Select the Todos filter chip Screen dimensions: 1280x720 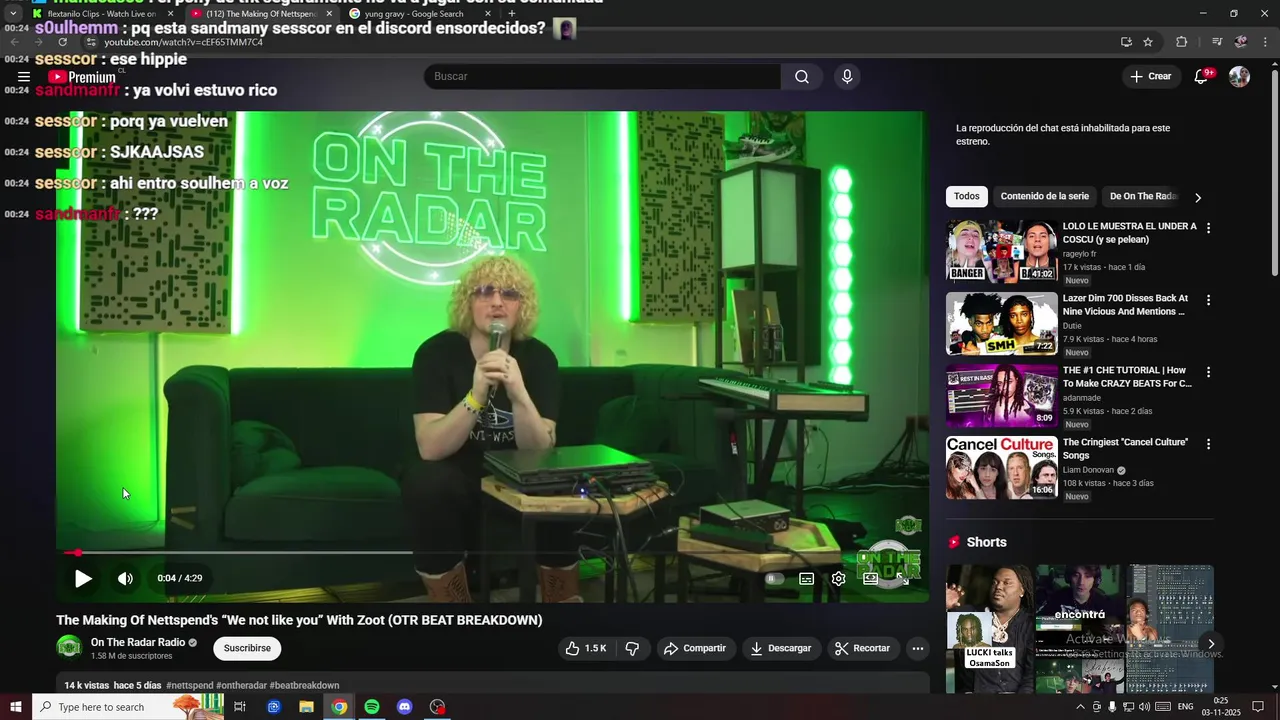coord(967,197)
